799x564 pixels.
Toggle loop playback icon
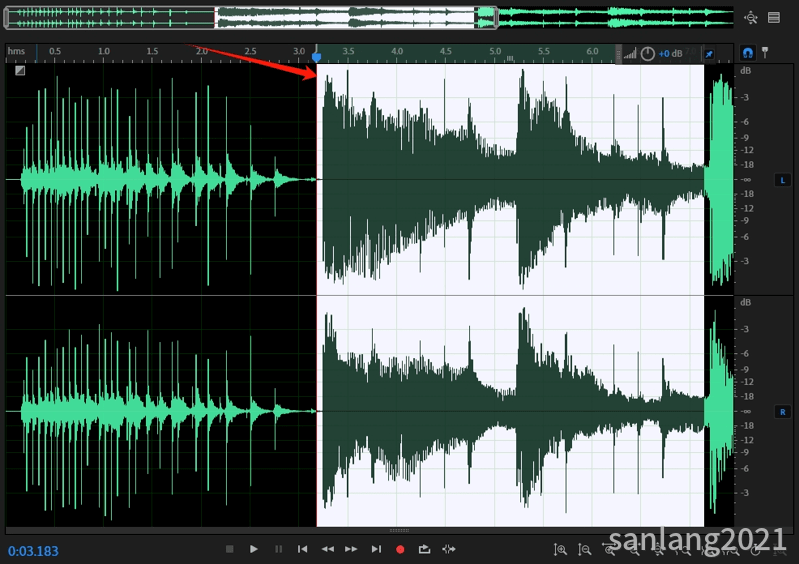coord(424,549)
